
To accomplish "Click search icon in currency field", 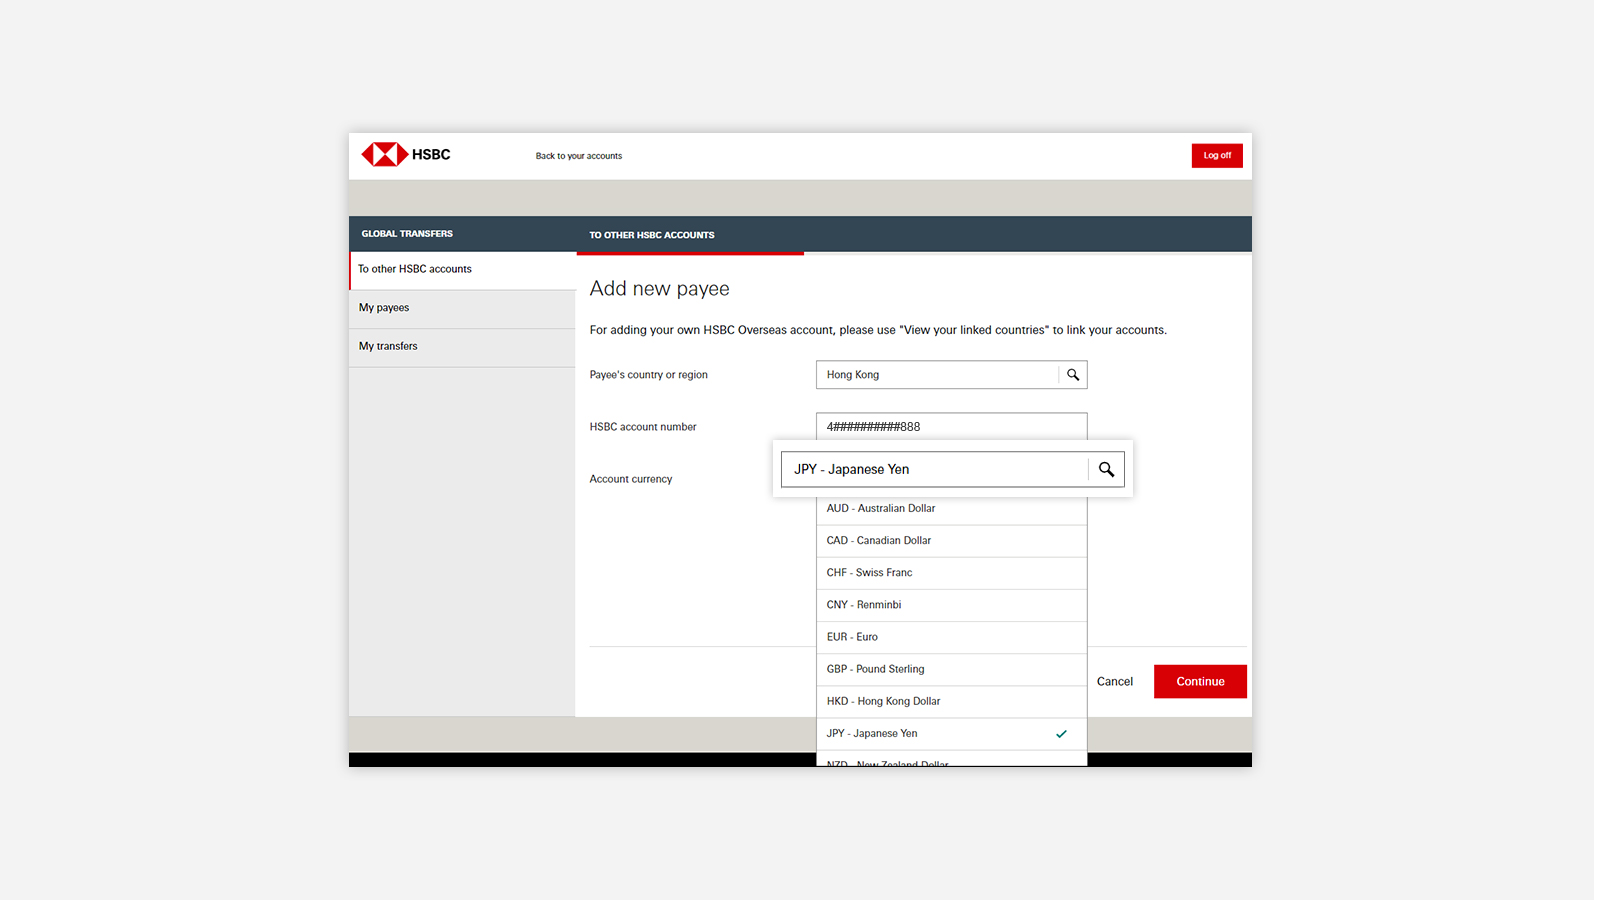I will pyautogui.click(x=1106, y=469).
